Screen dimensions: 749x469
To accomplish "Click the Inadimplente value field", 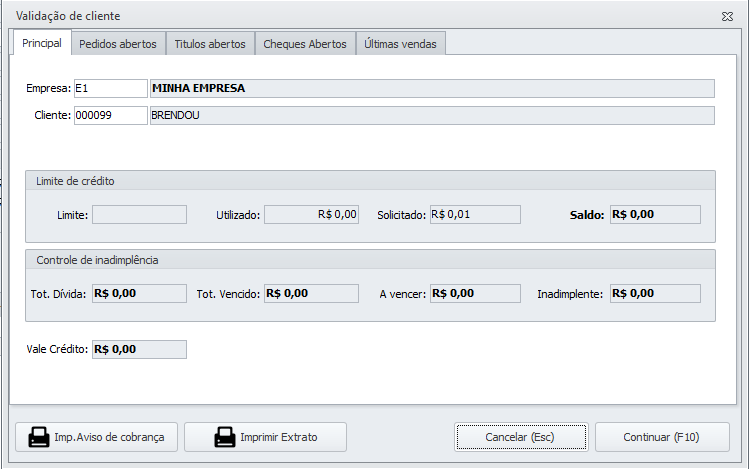I will (x=655, y=293).
